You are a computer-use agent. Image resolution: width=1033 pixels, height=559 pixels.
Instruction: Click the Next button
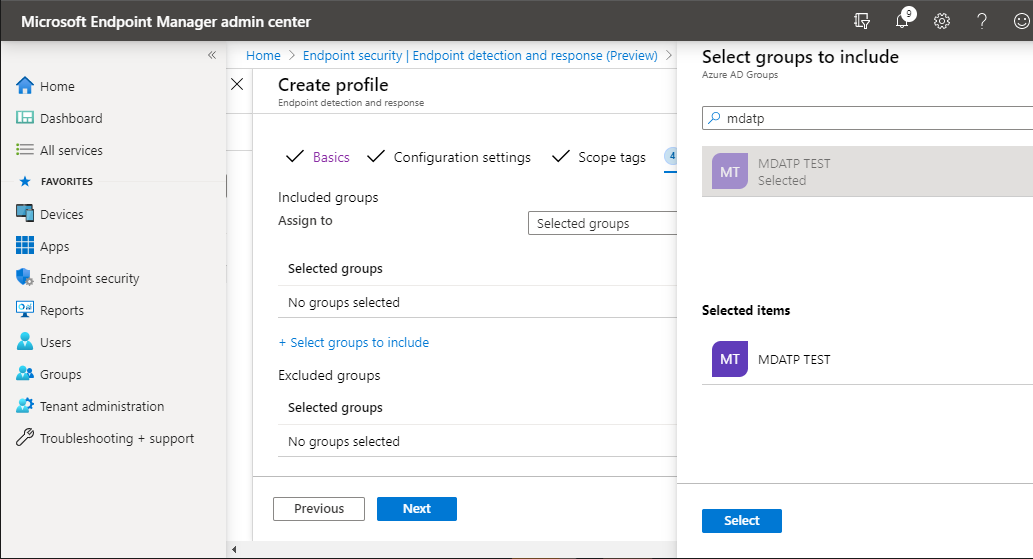tap(417, 509)
